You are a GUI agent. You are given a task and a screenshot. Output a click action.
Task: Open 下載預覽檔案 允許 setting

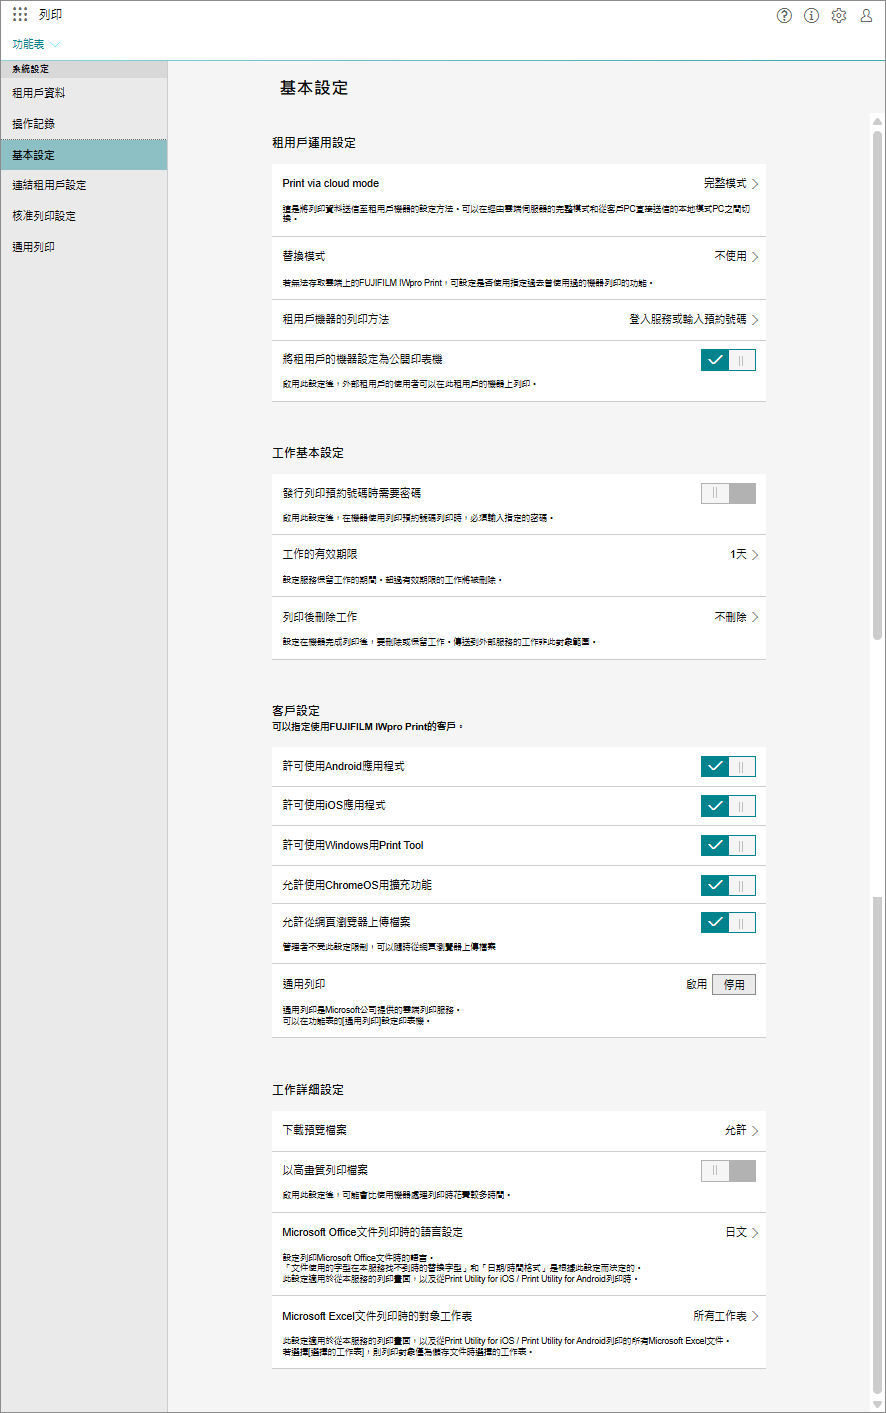[741, 1130]
